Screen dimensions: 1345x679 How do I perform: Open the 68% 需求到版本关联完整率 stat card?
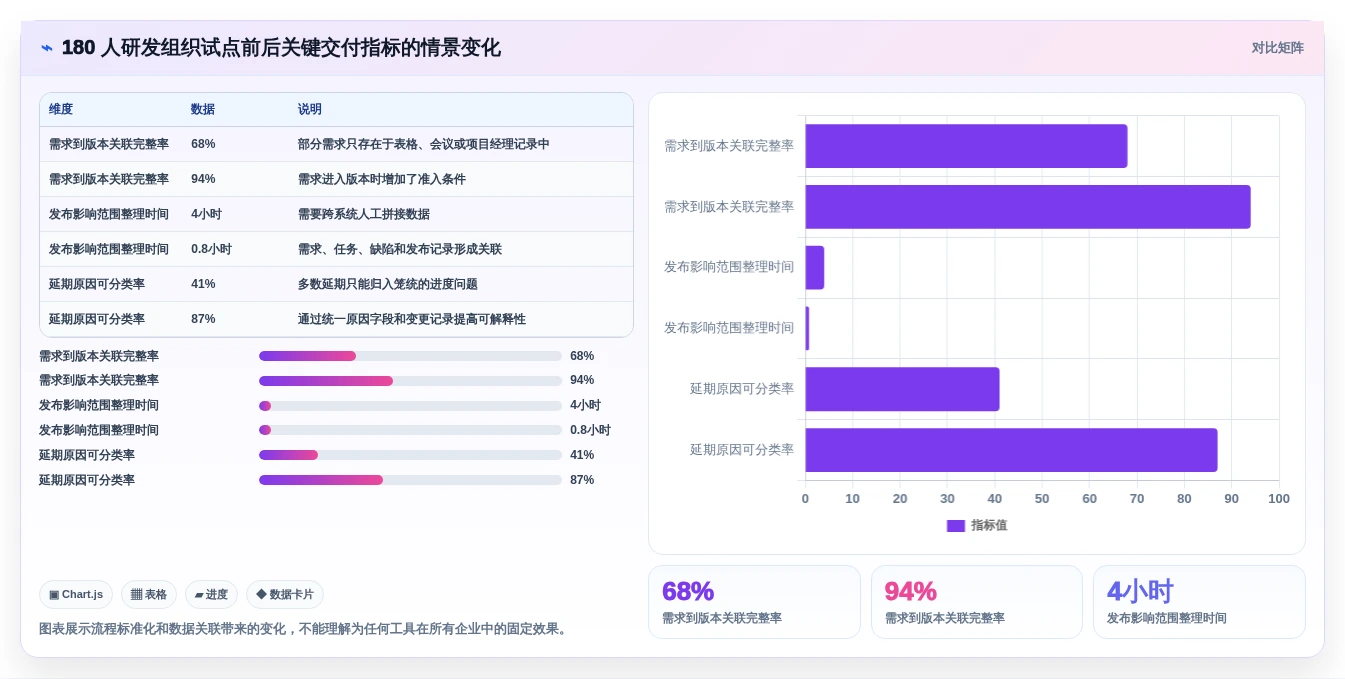click(x=754, y=602)
